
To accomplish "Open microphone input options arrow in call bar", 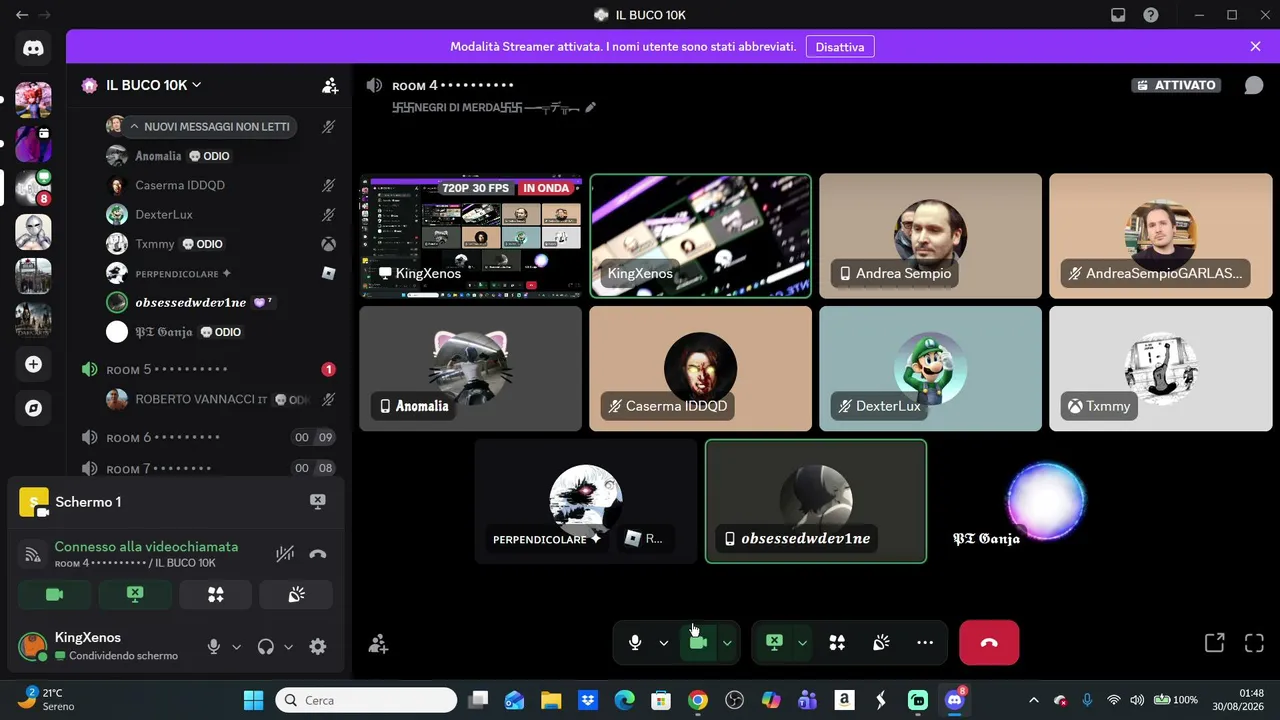I will [663, 643].
